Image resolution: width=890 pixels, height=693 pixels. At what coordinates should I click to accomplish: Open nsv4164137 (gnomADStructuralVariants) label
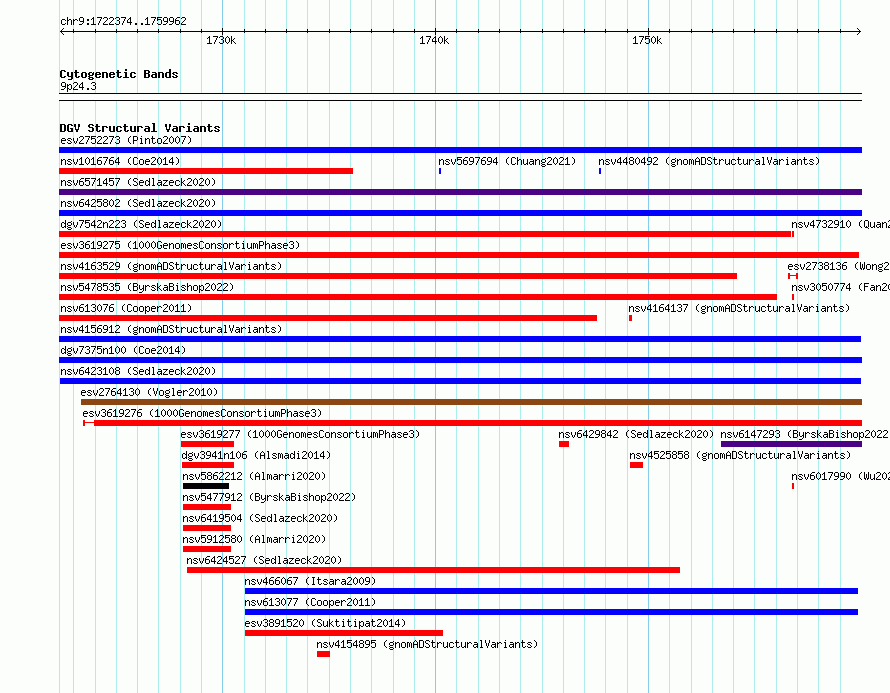(x=739, y=308)
